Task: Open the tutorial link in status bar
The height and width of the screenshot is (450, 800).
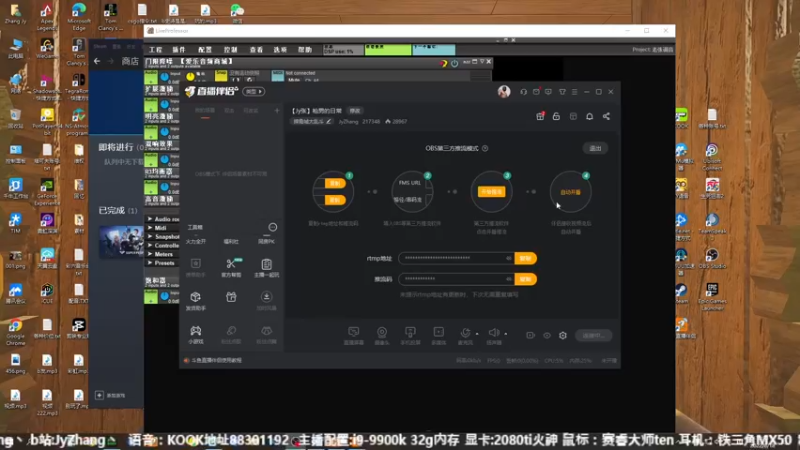Action: pos(216,360)
